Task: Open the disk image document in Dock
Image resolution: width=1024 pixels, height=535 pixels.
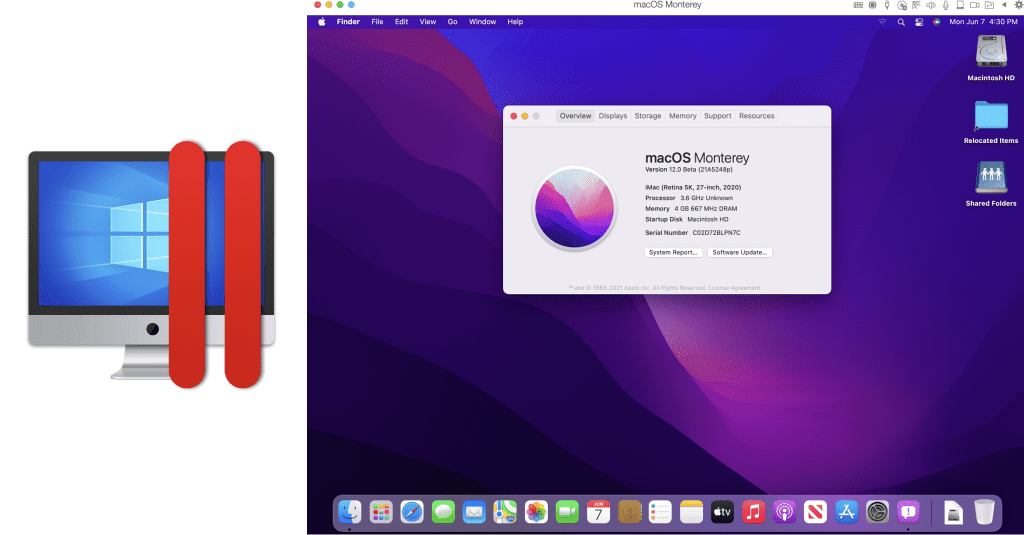Action: pyautogui.click(x=953, y=512)
